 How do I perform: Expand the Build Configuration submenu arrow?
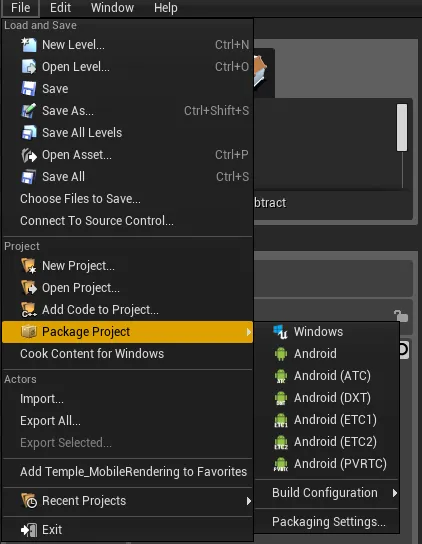(x=395, y=493)
